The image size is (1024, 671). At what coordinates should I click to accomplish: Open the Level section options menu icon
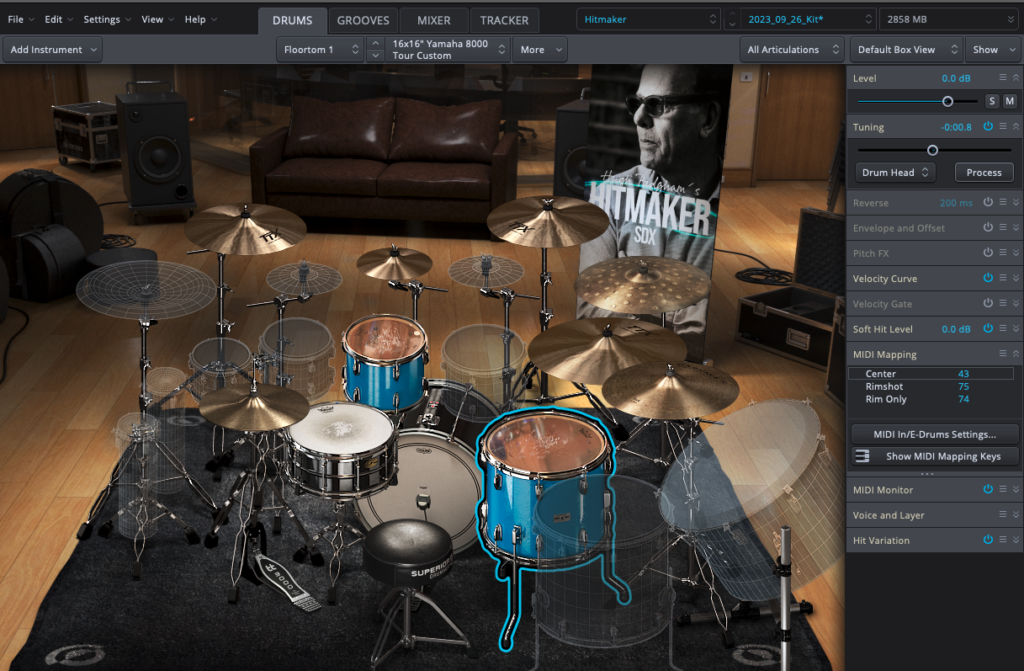pyautogui.click(x=1002, y=77)
